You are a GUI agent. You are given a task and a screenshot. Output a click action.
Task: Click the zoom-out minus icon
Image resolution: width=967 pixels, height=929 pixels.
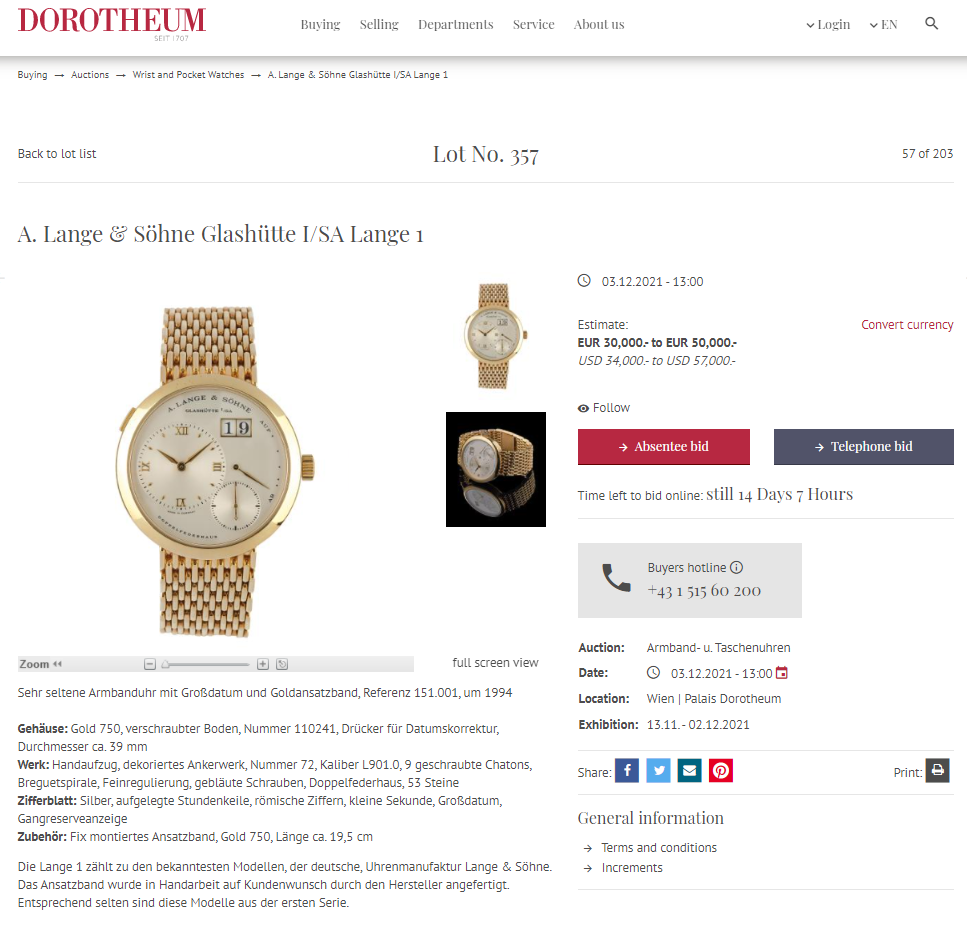150,664
